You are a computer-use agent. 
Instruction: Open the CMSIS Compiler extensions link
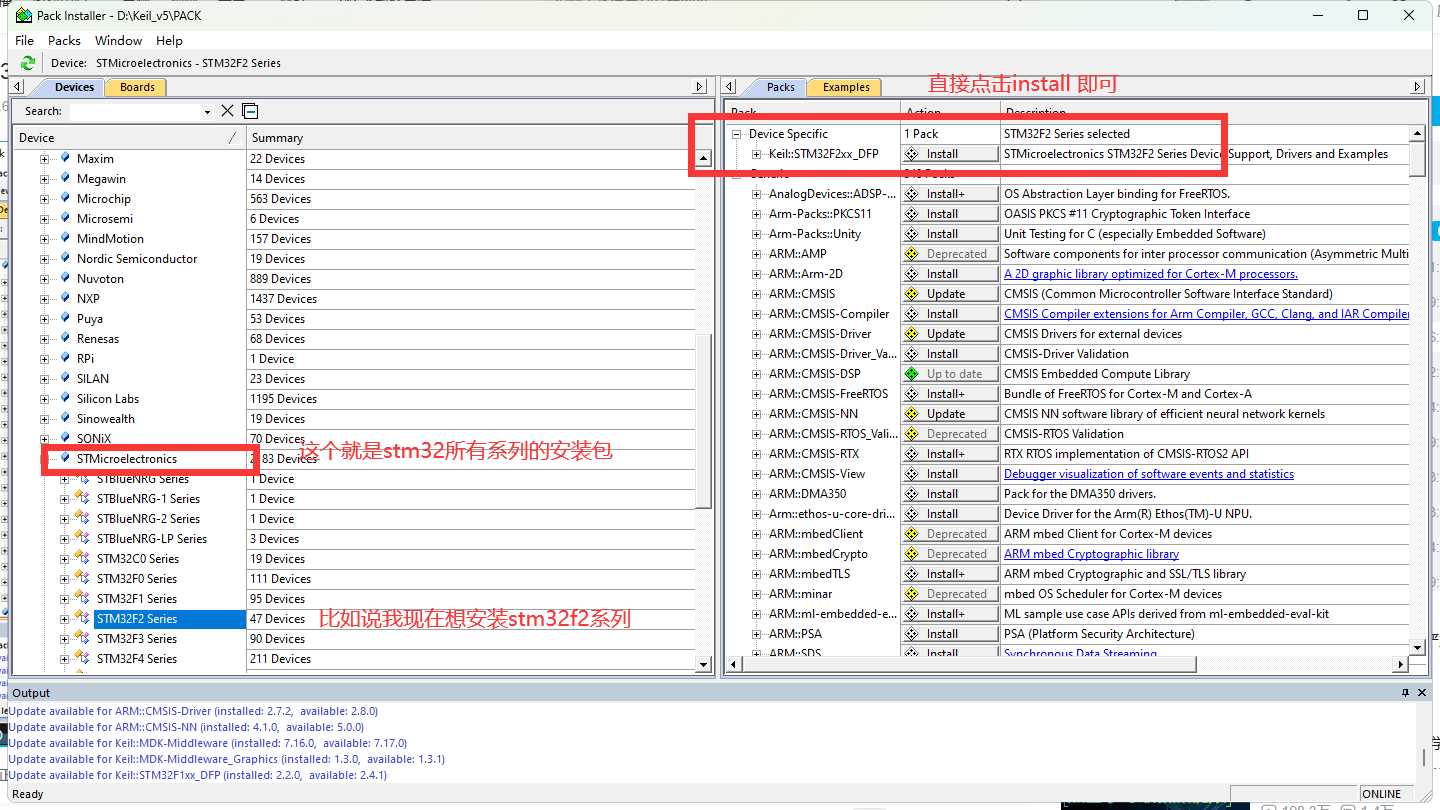tap(1207, 314)
